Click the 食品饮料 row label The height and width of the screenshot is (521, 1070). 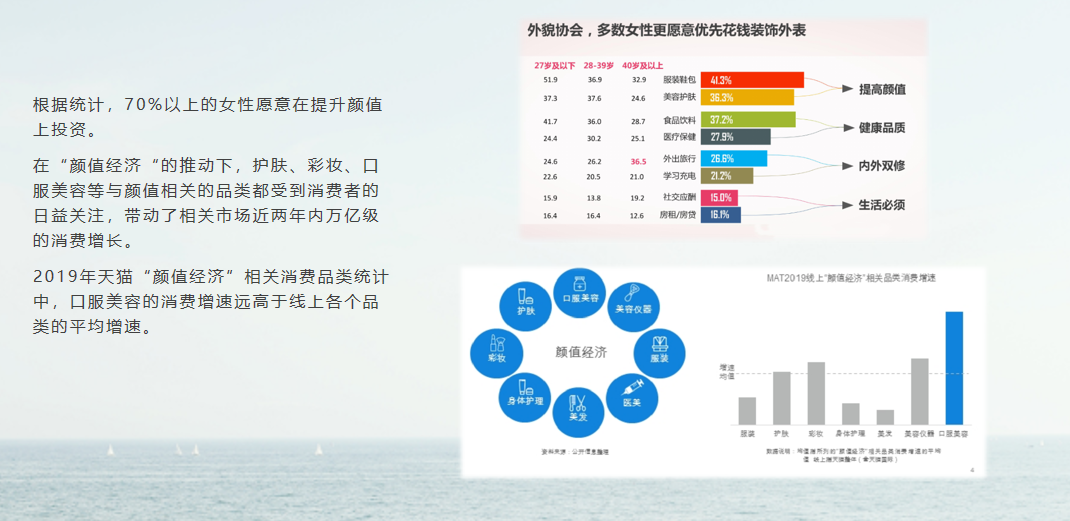coord(679,121)
